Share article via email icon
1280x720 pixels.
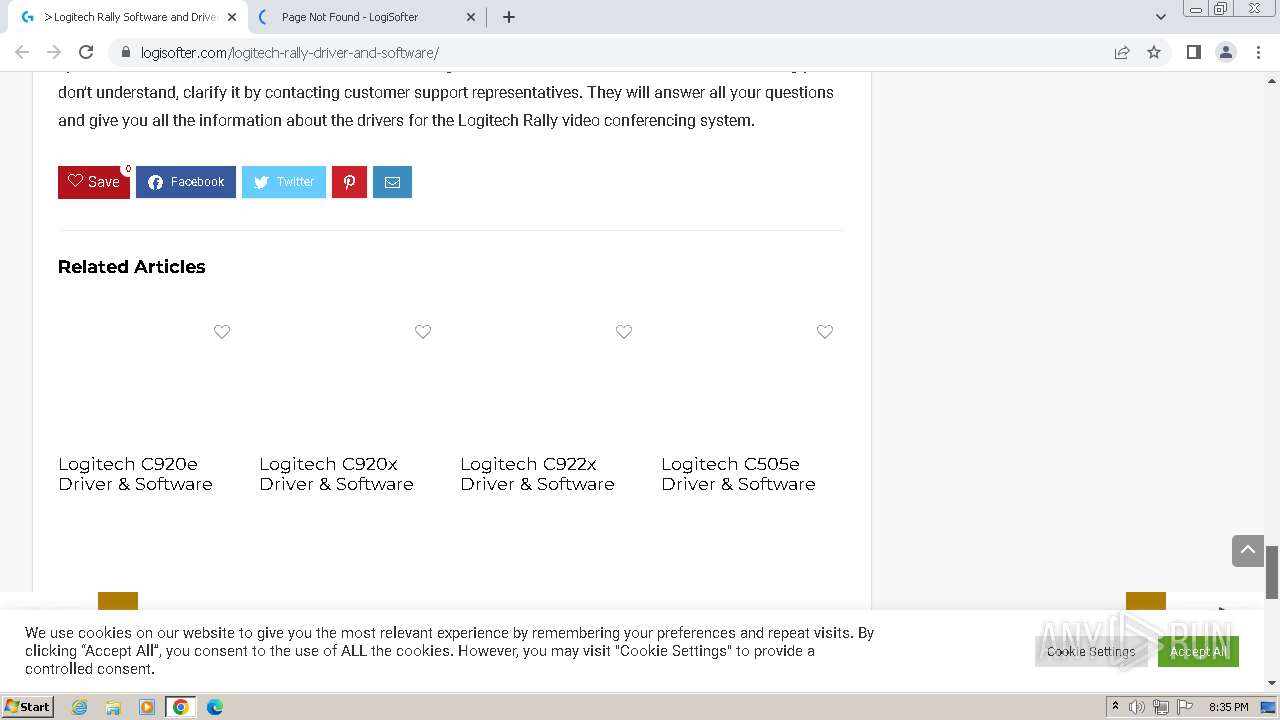pyautogui.click(x=392, y=182)
